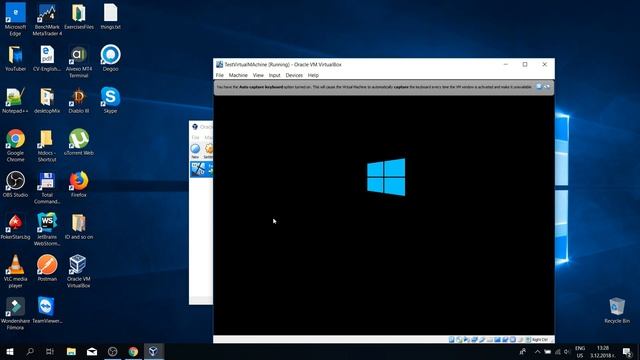Select the Google Chrome desktop shortcut
This screenshot has width=640, height=360.
(16, 146)
